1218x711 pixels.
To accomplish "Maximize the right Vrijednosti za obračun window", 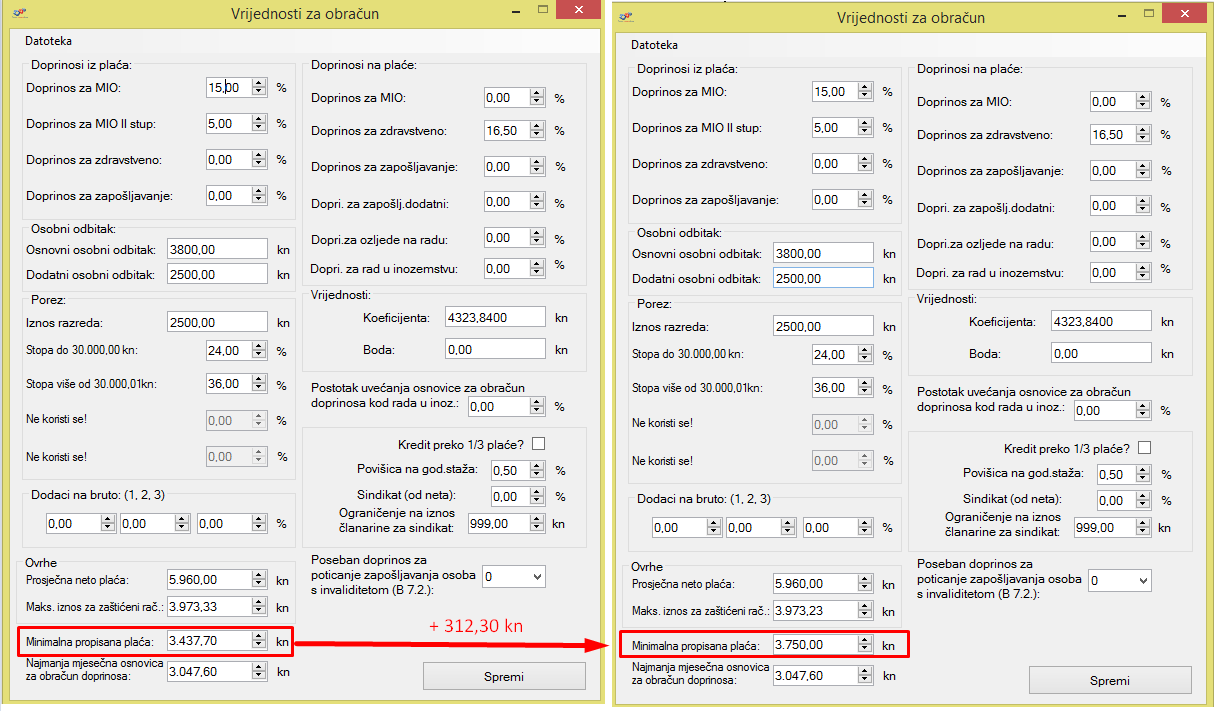I will pyautogui.click(x=1150, y=12).
